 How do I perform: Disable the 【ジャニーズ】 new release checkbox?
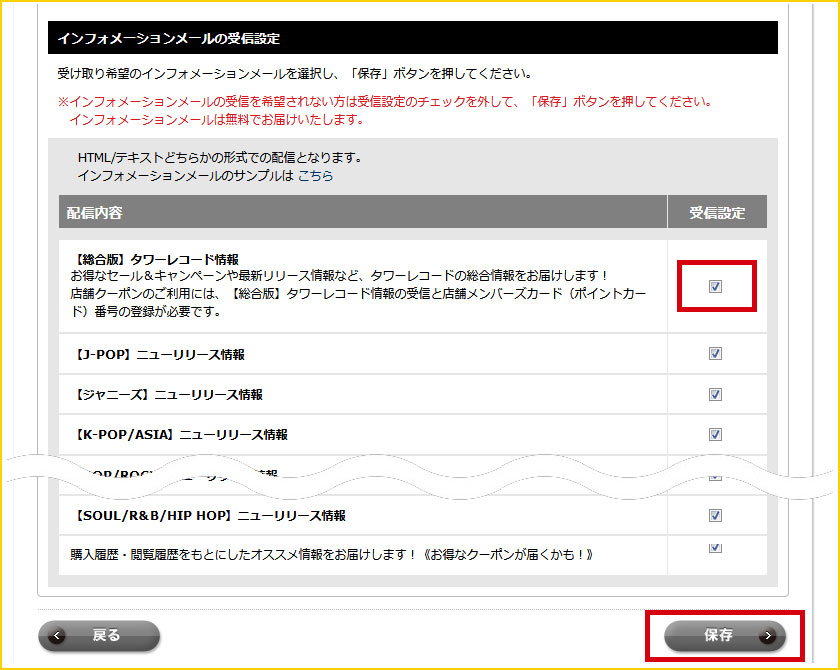click(x=715, y=394)
